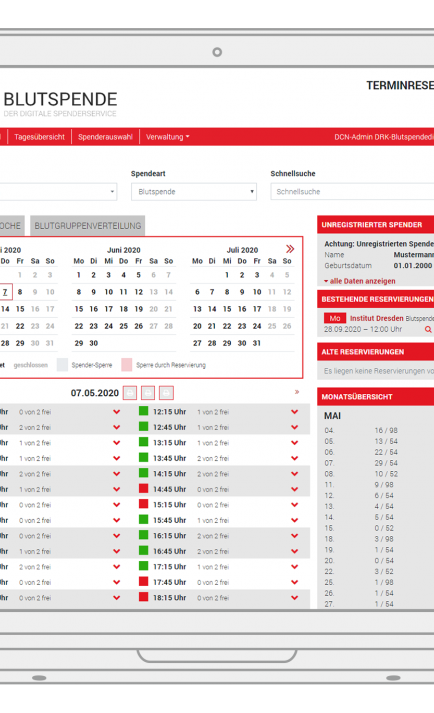Expand the 12:45 Uhr slot row
Screen dimensions: 434x713
coord(294,427)
